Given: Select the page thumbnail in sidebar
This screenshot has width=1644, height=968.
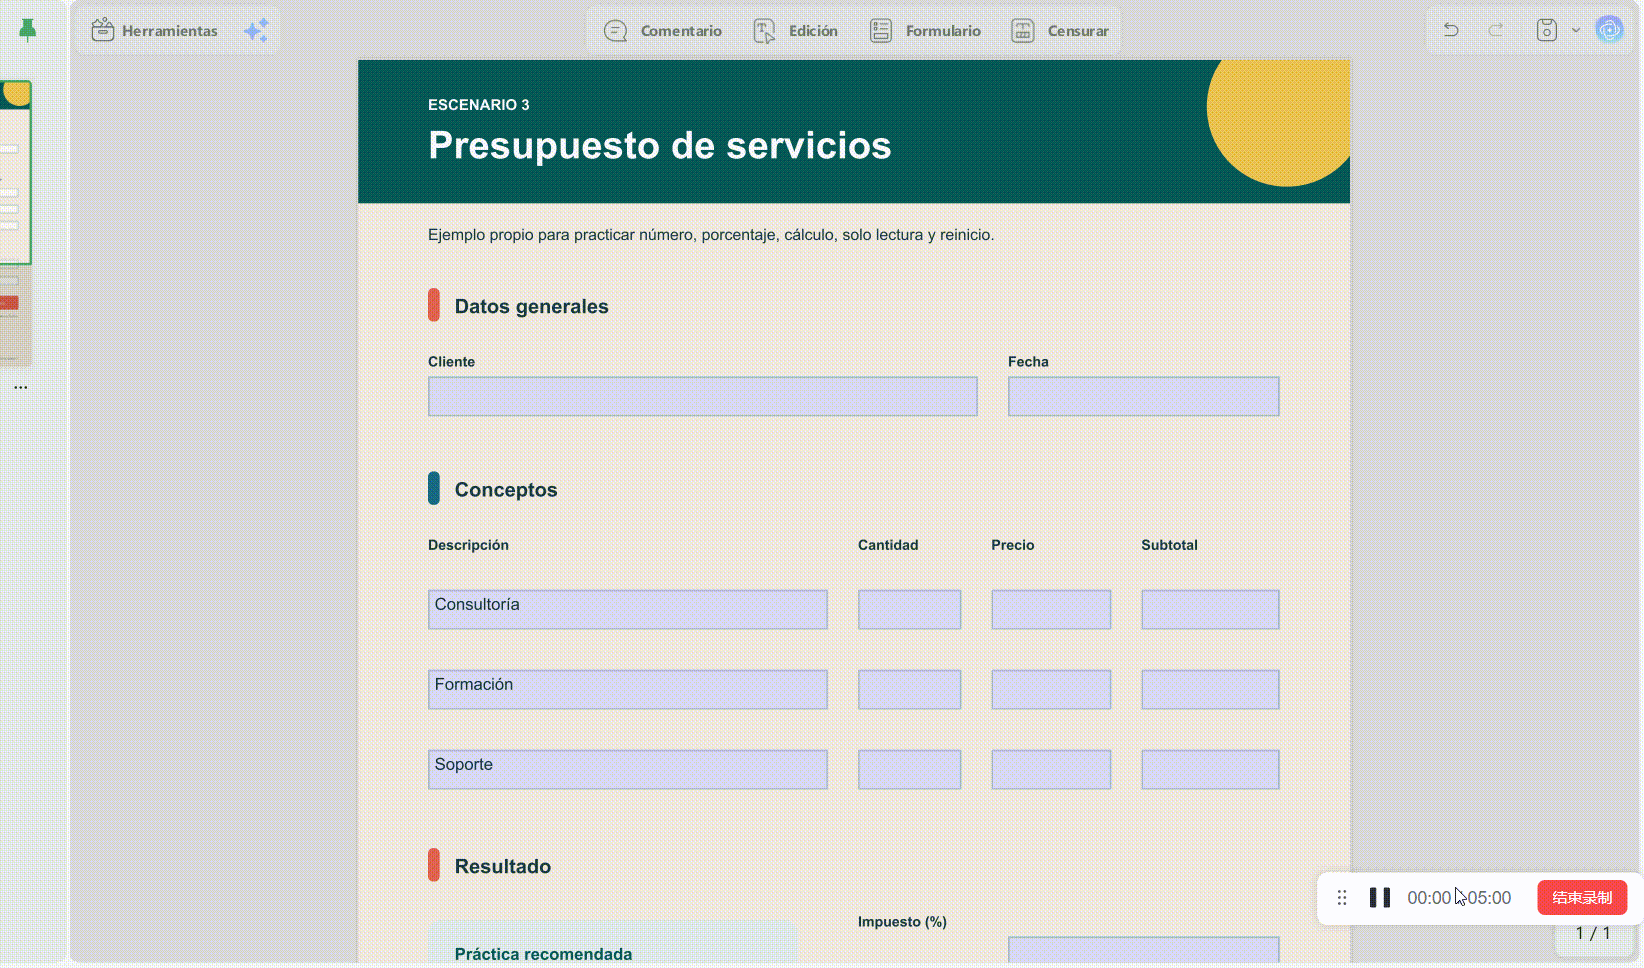Looking at the screenshot, I should point(16,172).
